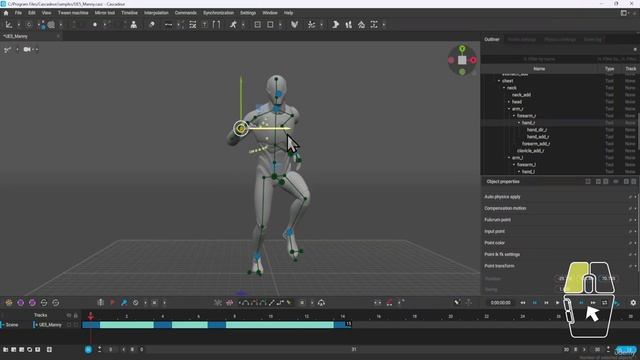Image resolution: width=640 pixels, height=360 pixels.
Task: Select forearm_add_r in the Outliner
Action: (536, 144)
